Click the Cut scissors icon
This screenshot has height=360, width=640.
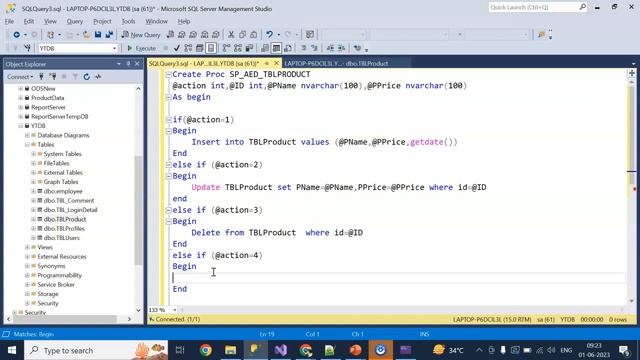coord(231,35)
